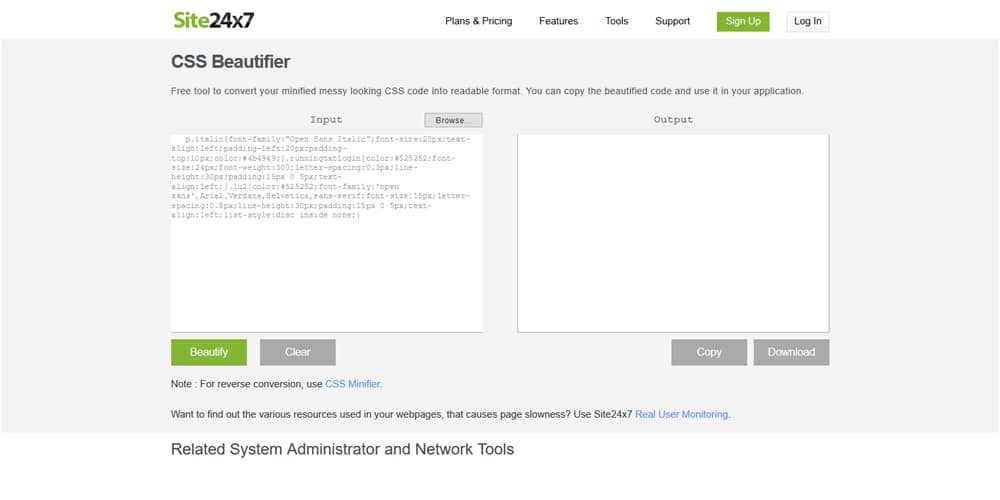Click the green Beautify button

pyautogui.click(x=209, y=352)
